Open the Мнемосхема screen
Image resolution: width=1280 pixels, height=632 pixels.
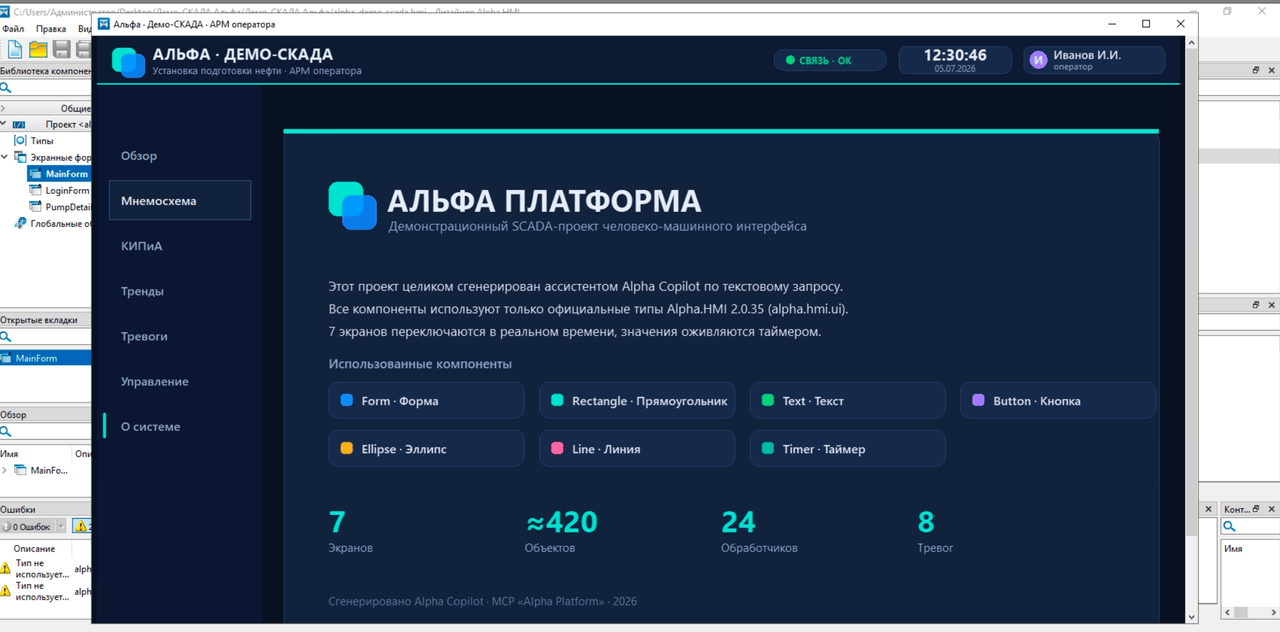179,201
